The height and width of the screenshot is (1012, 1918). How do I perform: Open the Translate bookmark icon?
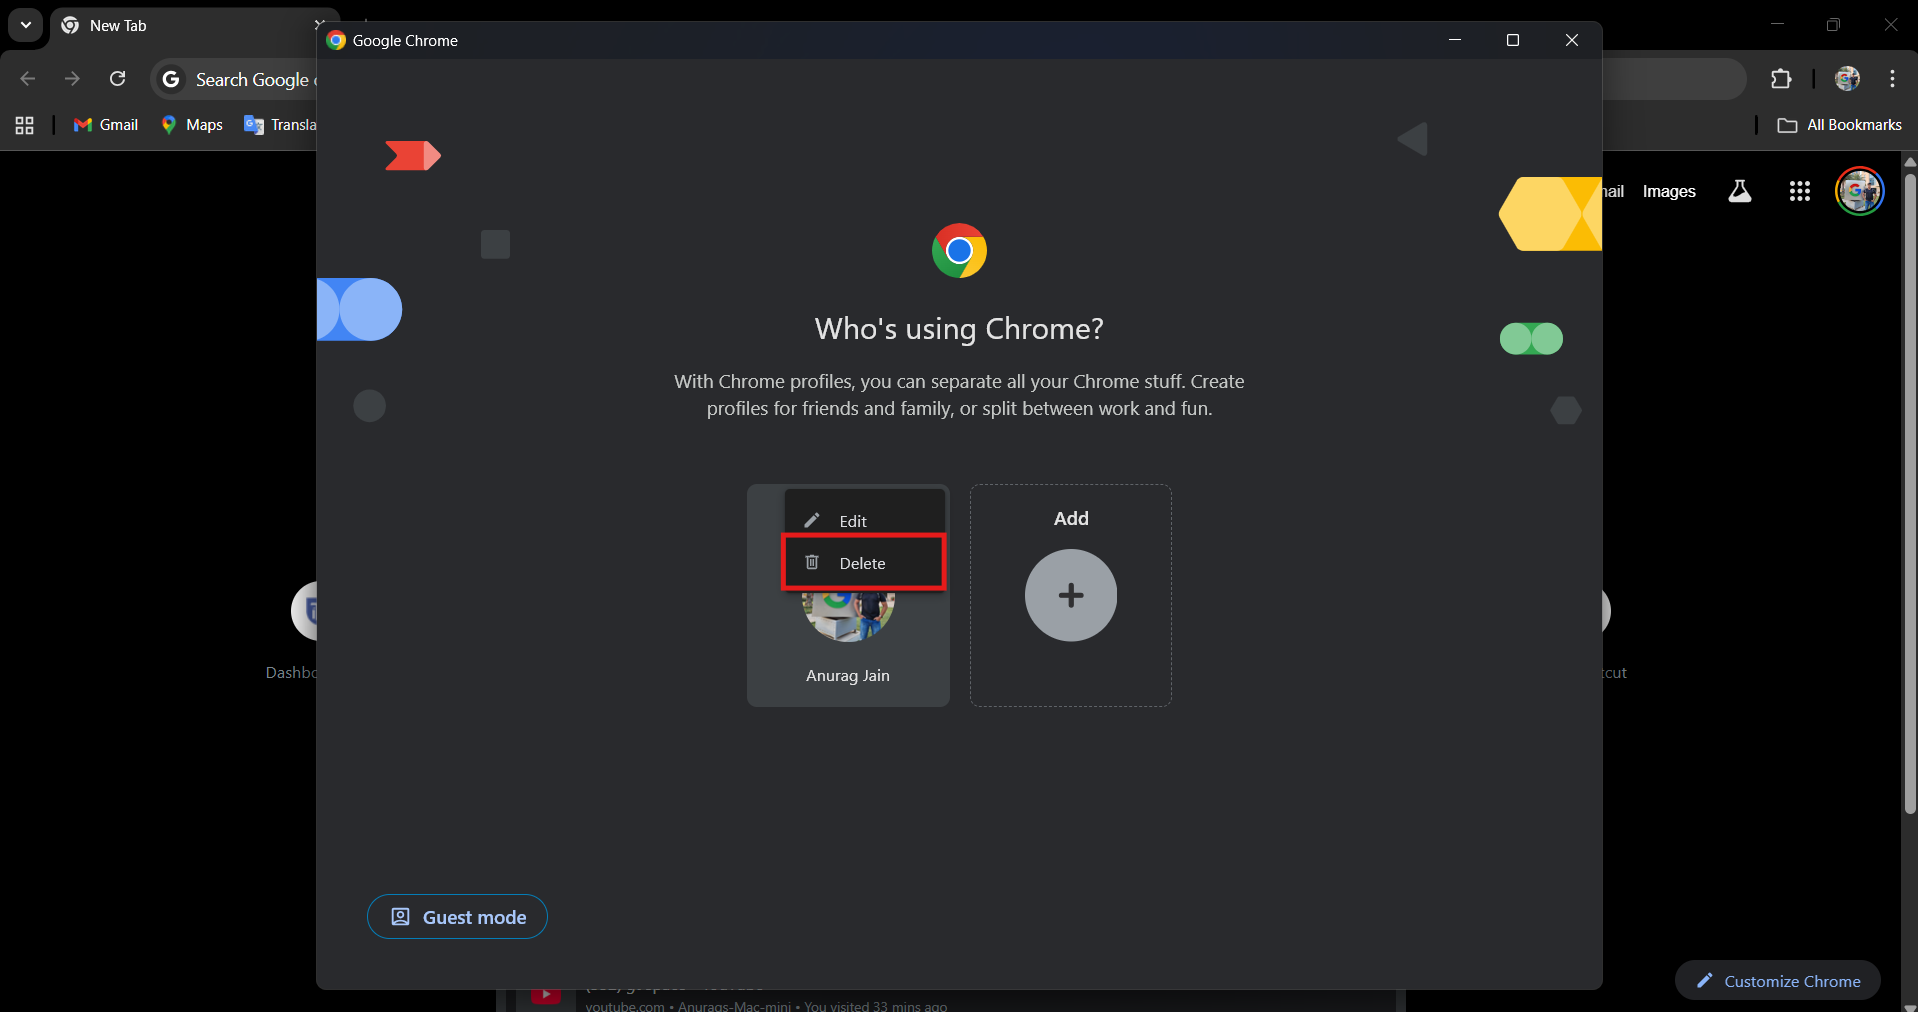coord(253,125)
